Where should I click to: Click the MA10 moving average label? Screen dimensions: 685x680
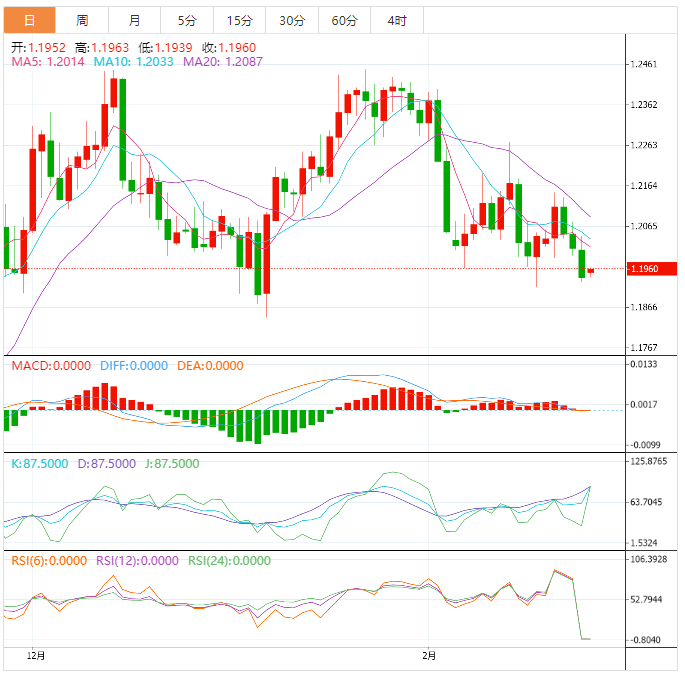coord(133,62)
